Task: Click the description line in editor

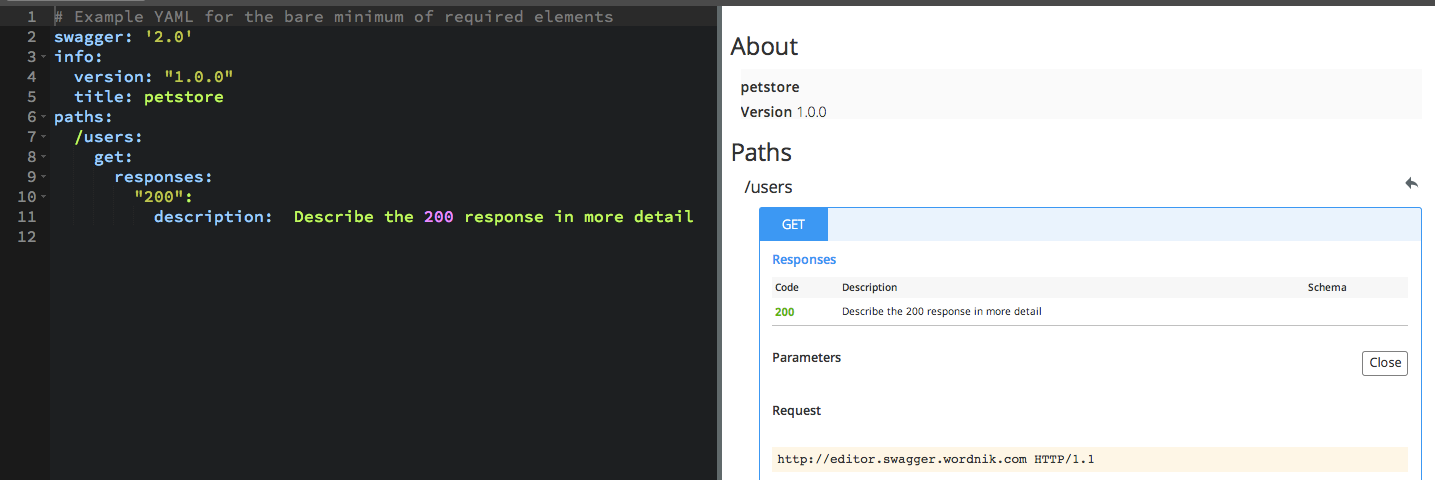Action: pos(423,217)
